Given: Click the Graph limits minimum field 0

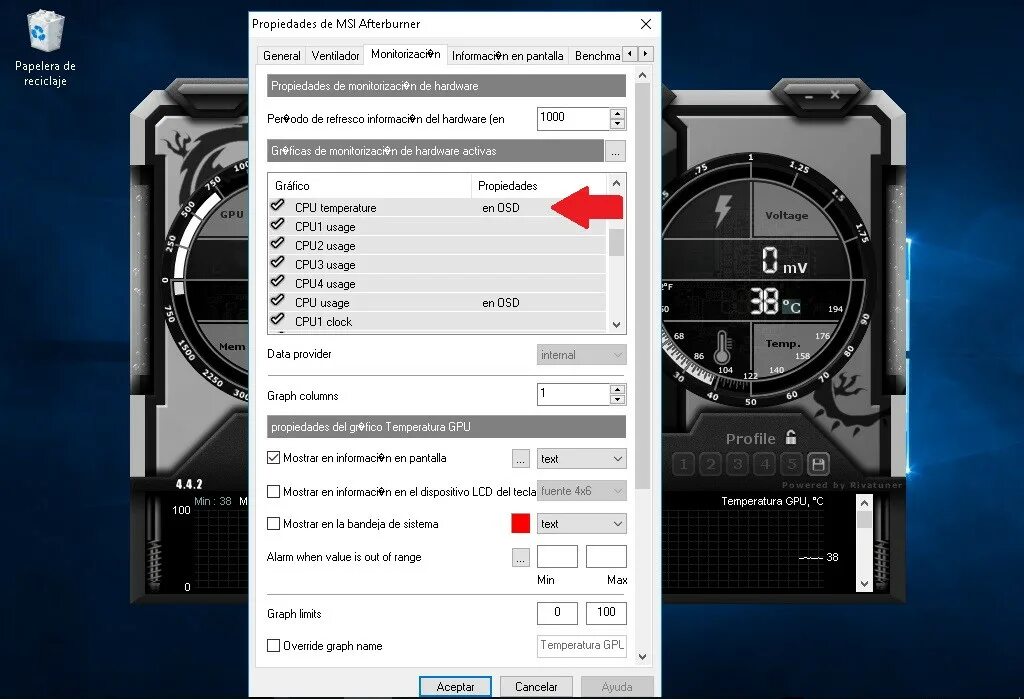Looking at the screenshot, I should (x=557, y=613).
